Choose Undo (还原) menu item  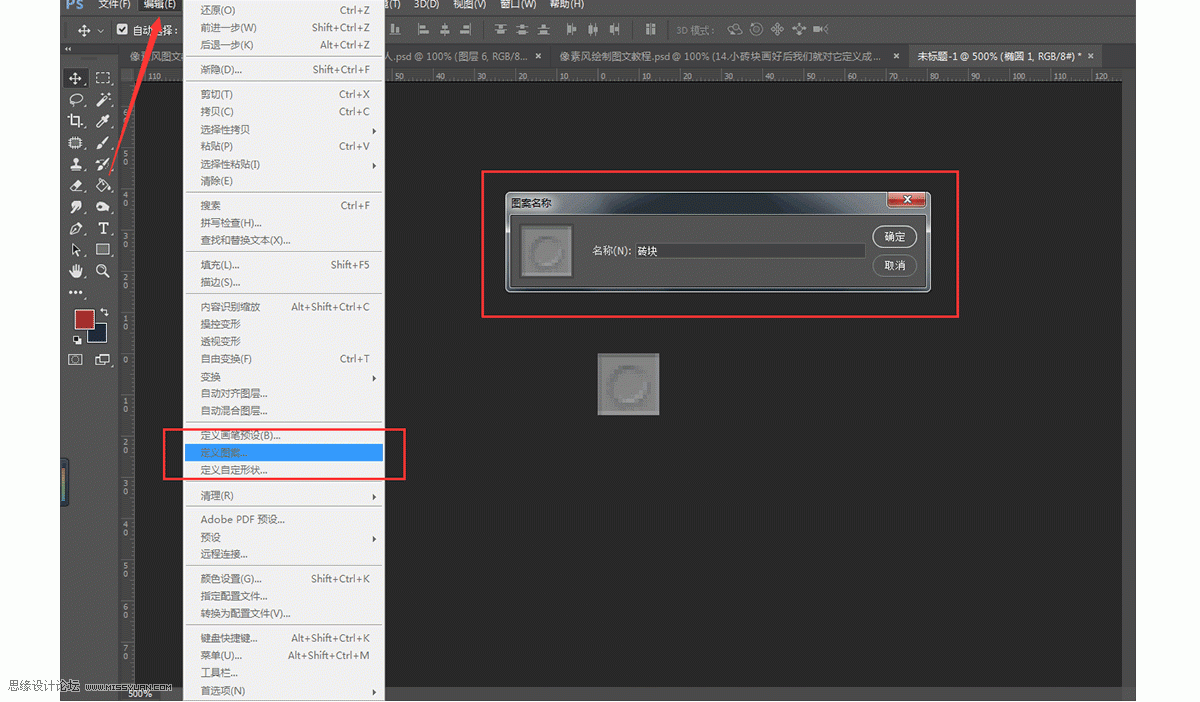[284, 10]
